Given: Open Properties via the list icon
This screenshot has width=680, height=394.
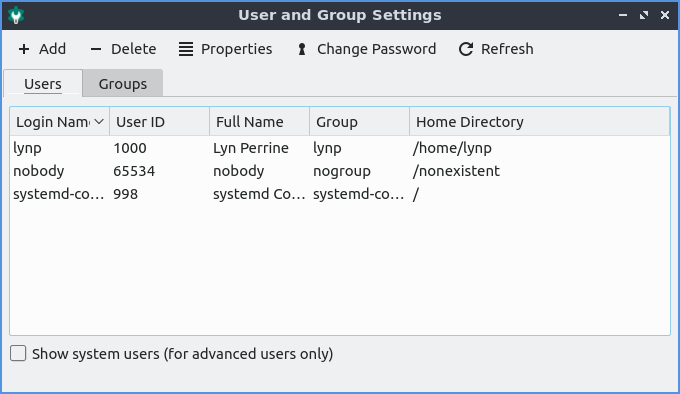Looking at the screenshot, I should coord(186,49).
